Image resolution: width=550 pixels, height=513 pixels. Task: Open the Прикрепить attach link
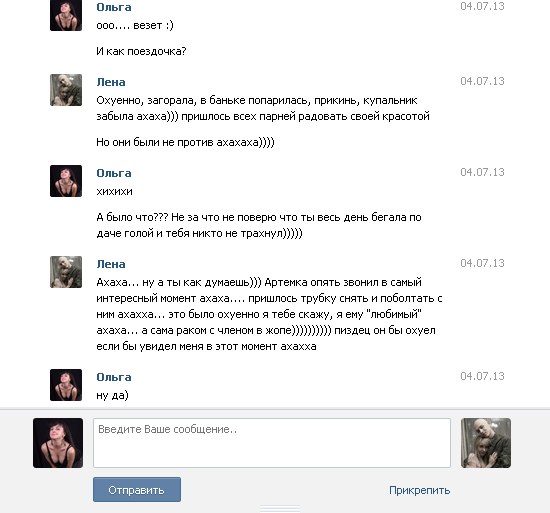coord(420,490)
